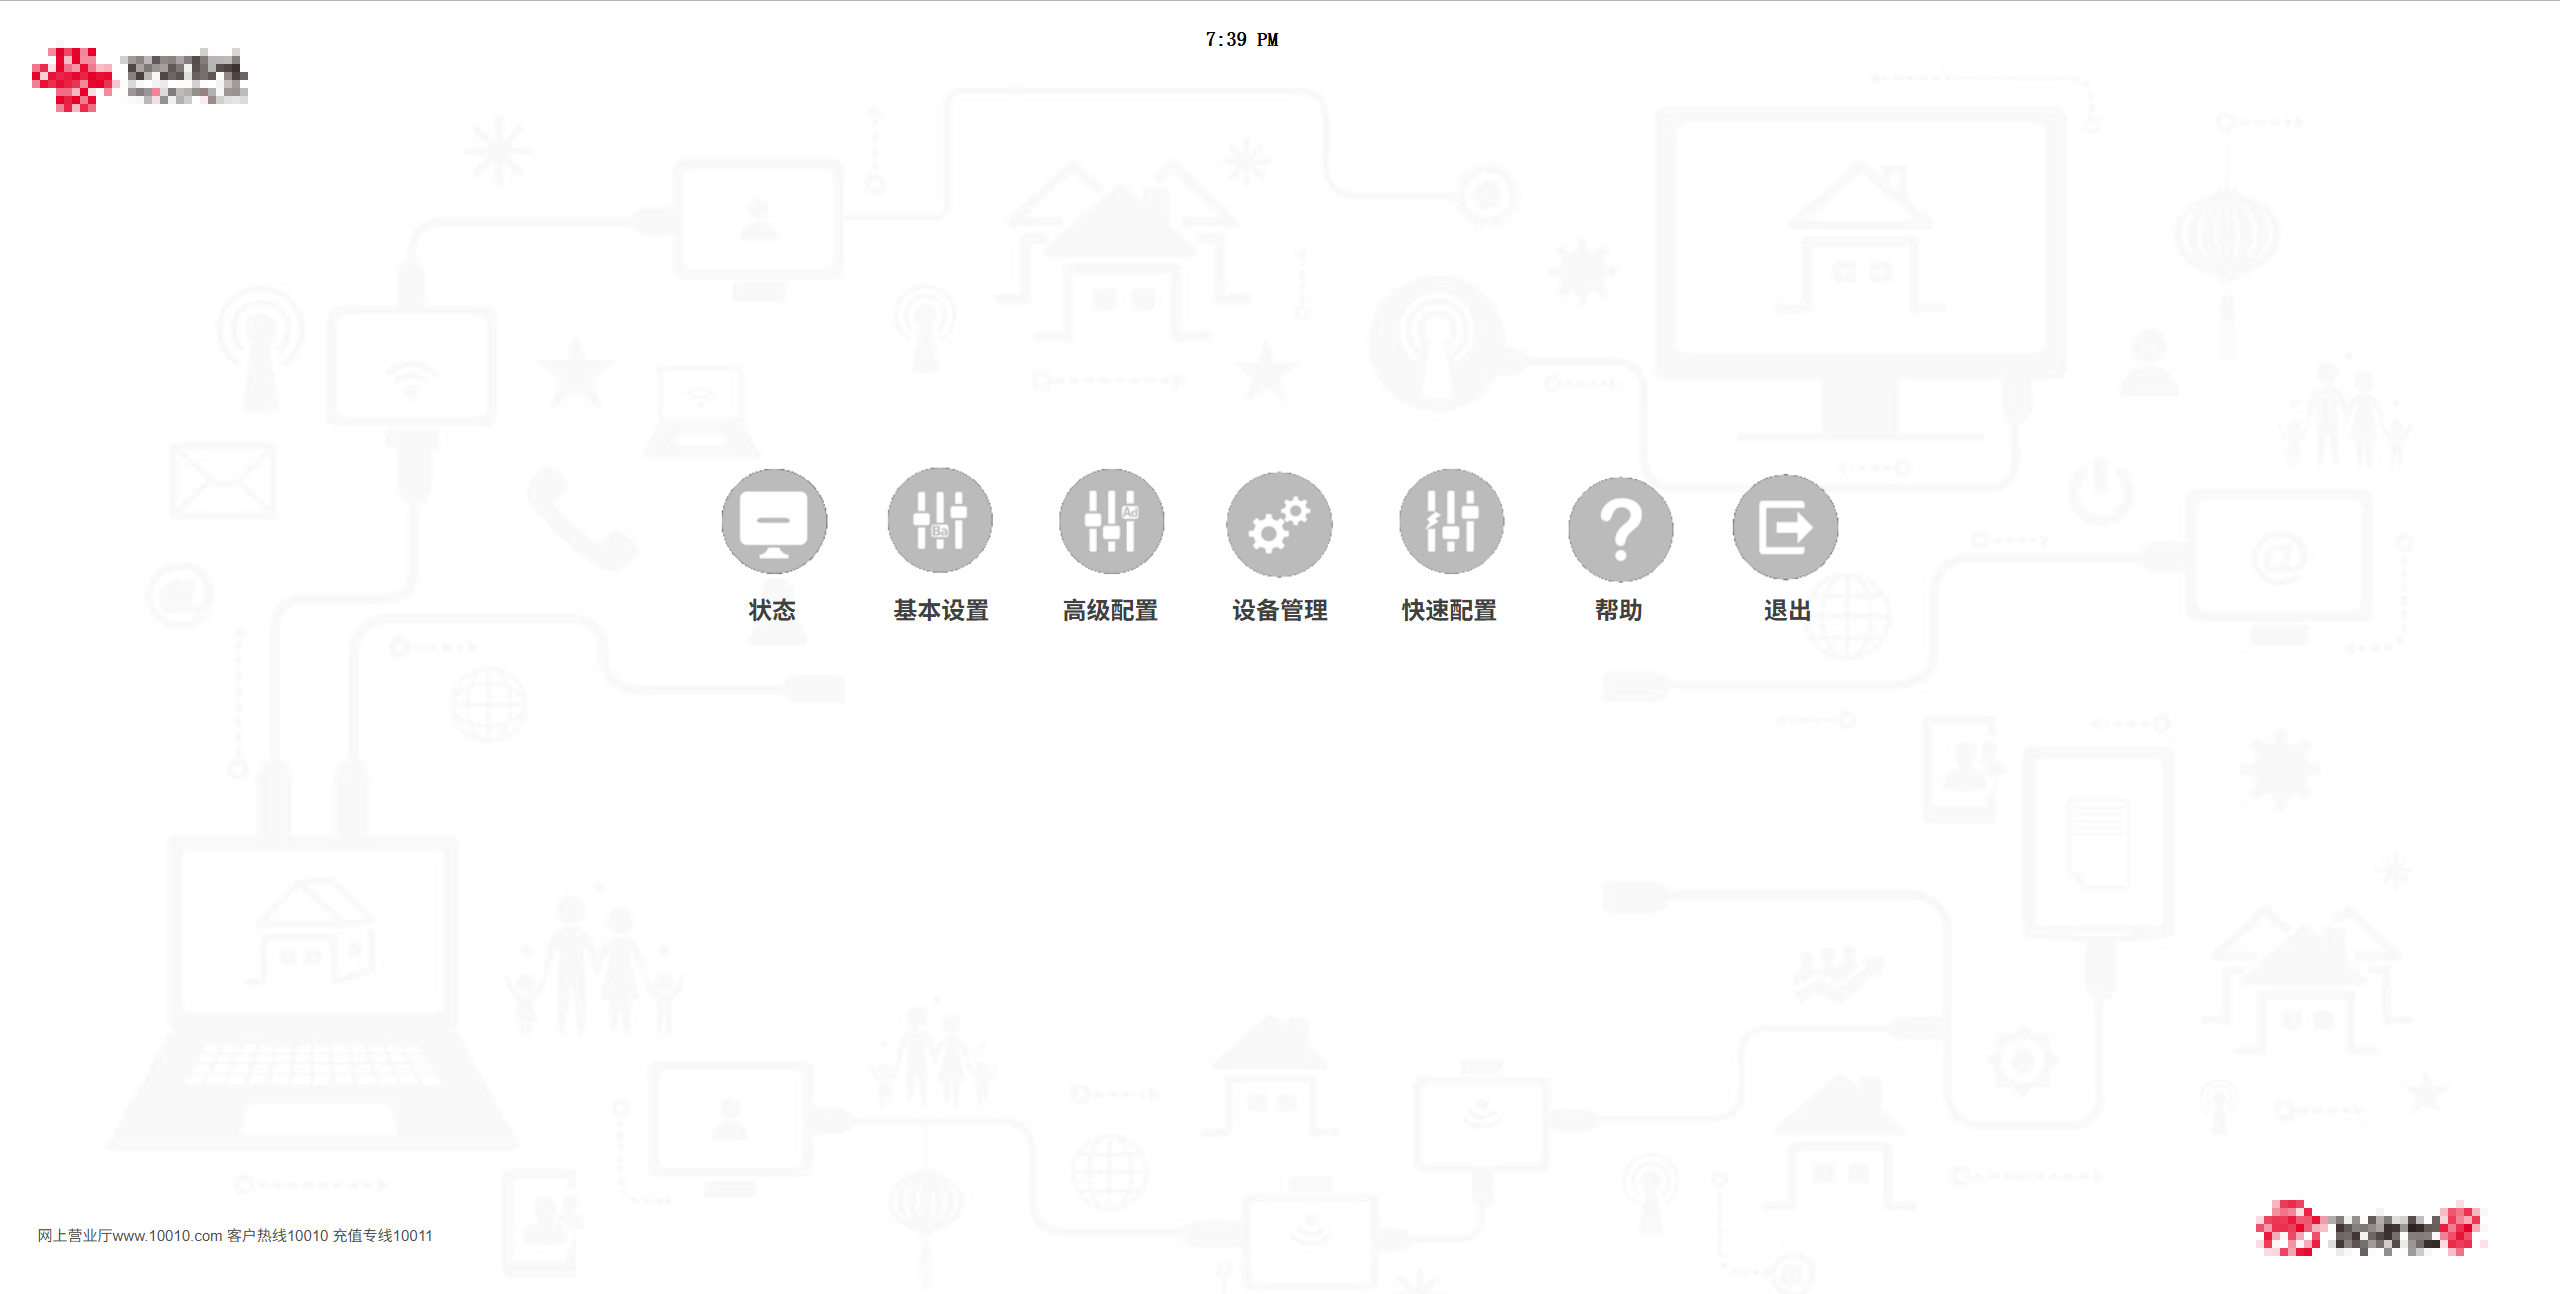Open the 高级配置 advanced sliders icon
This screenshot has height=1294, width=2560.
(x=1111, y=521)
